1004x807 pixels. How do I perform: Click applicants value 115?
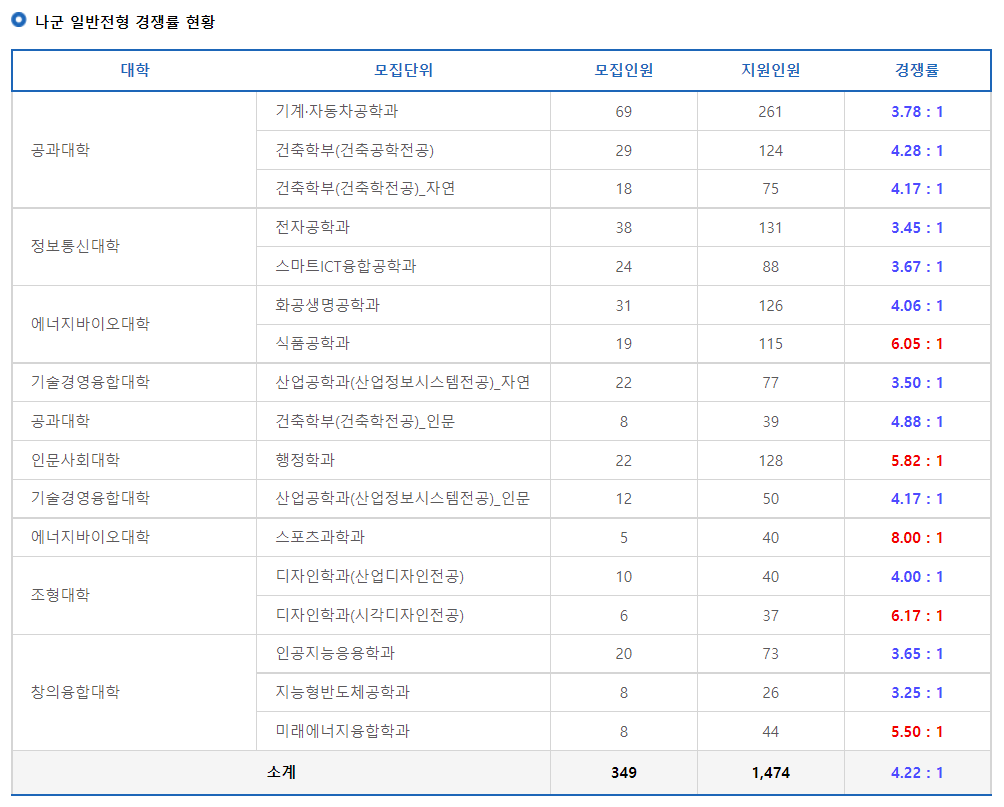(770, 344)
